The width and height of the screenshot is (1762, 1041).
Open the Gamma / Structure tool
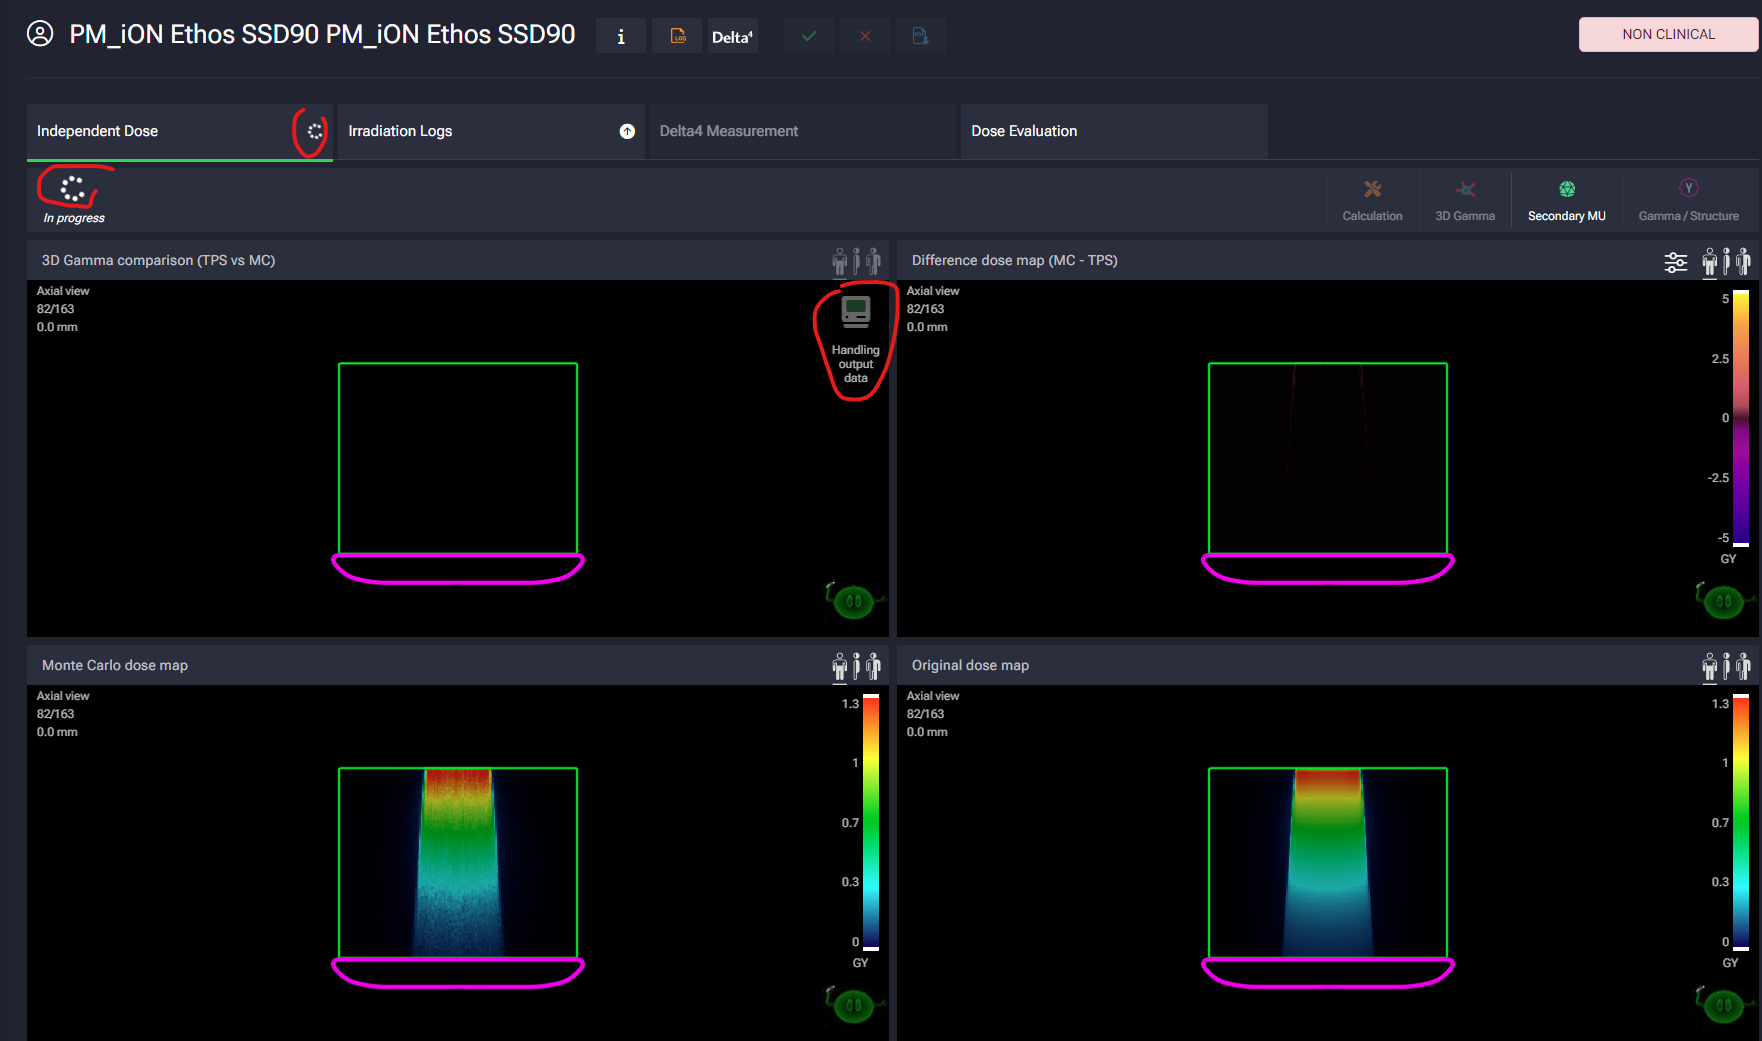1688,199
